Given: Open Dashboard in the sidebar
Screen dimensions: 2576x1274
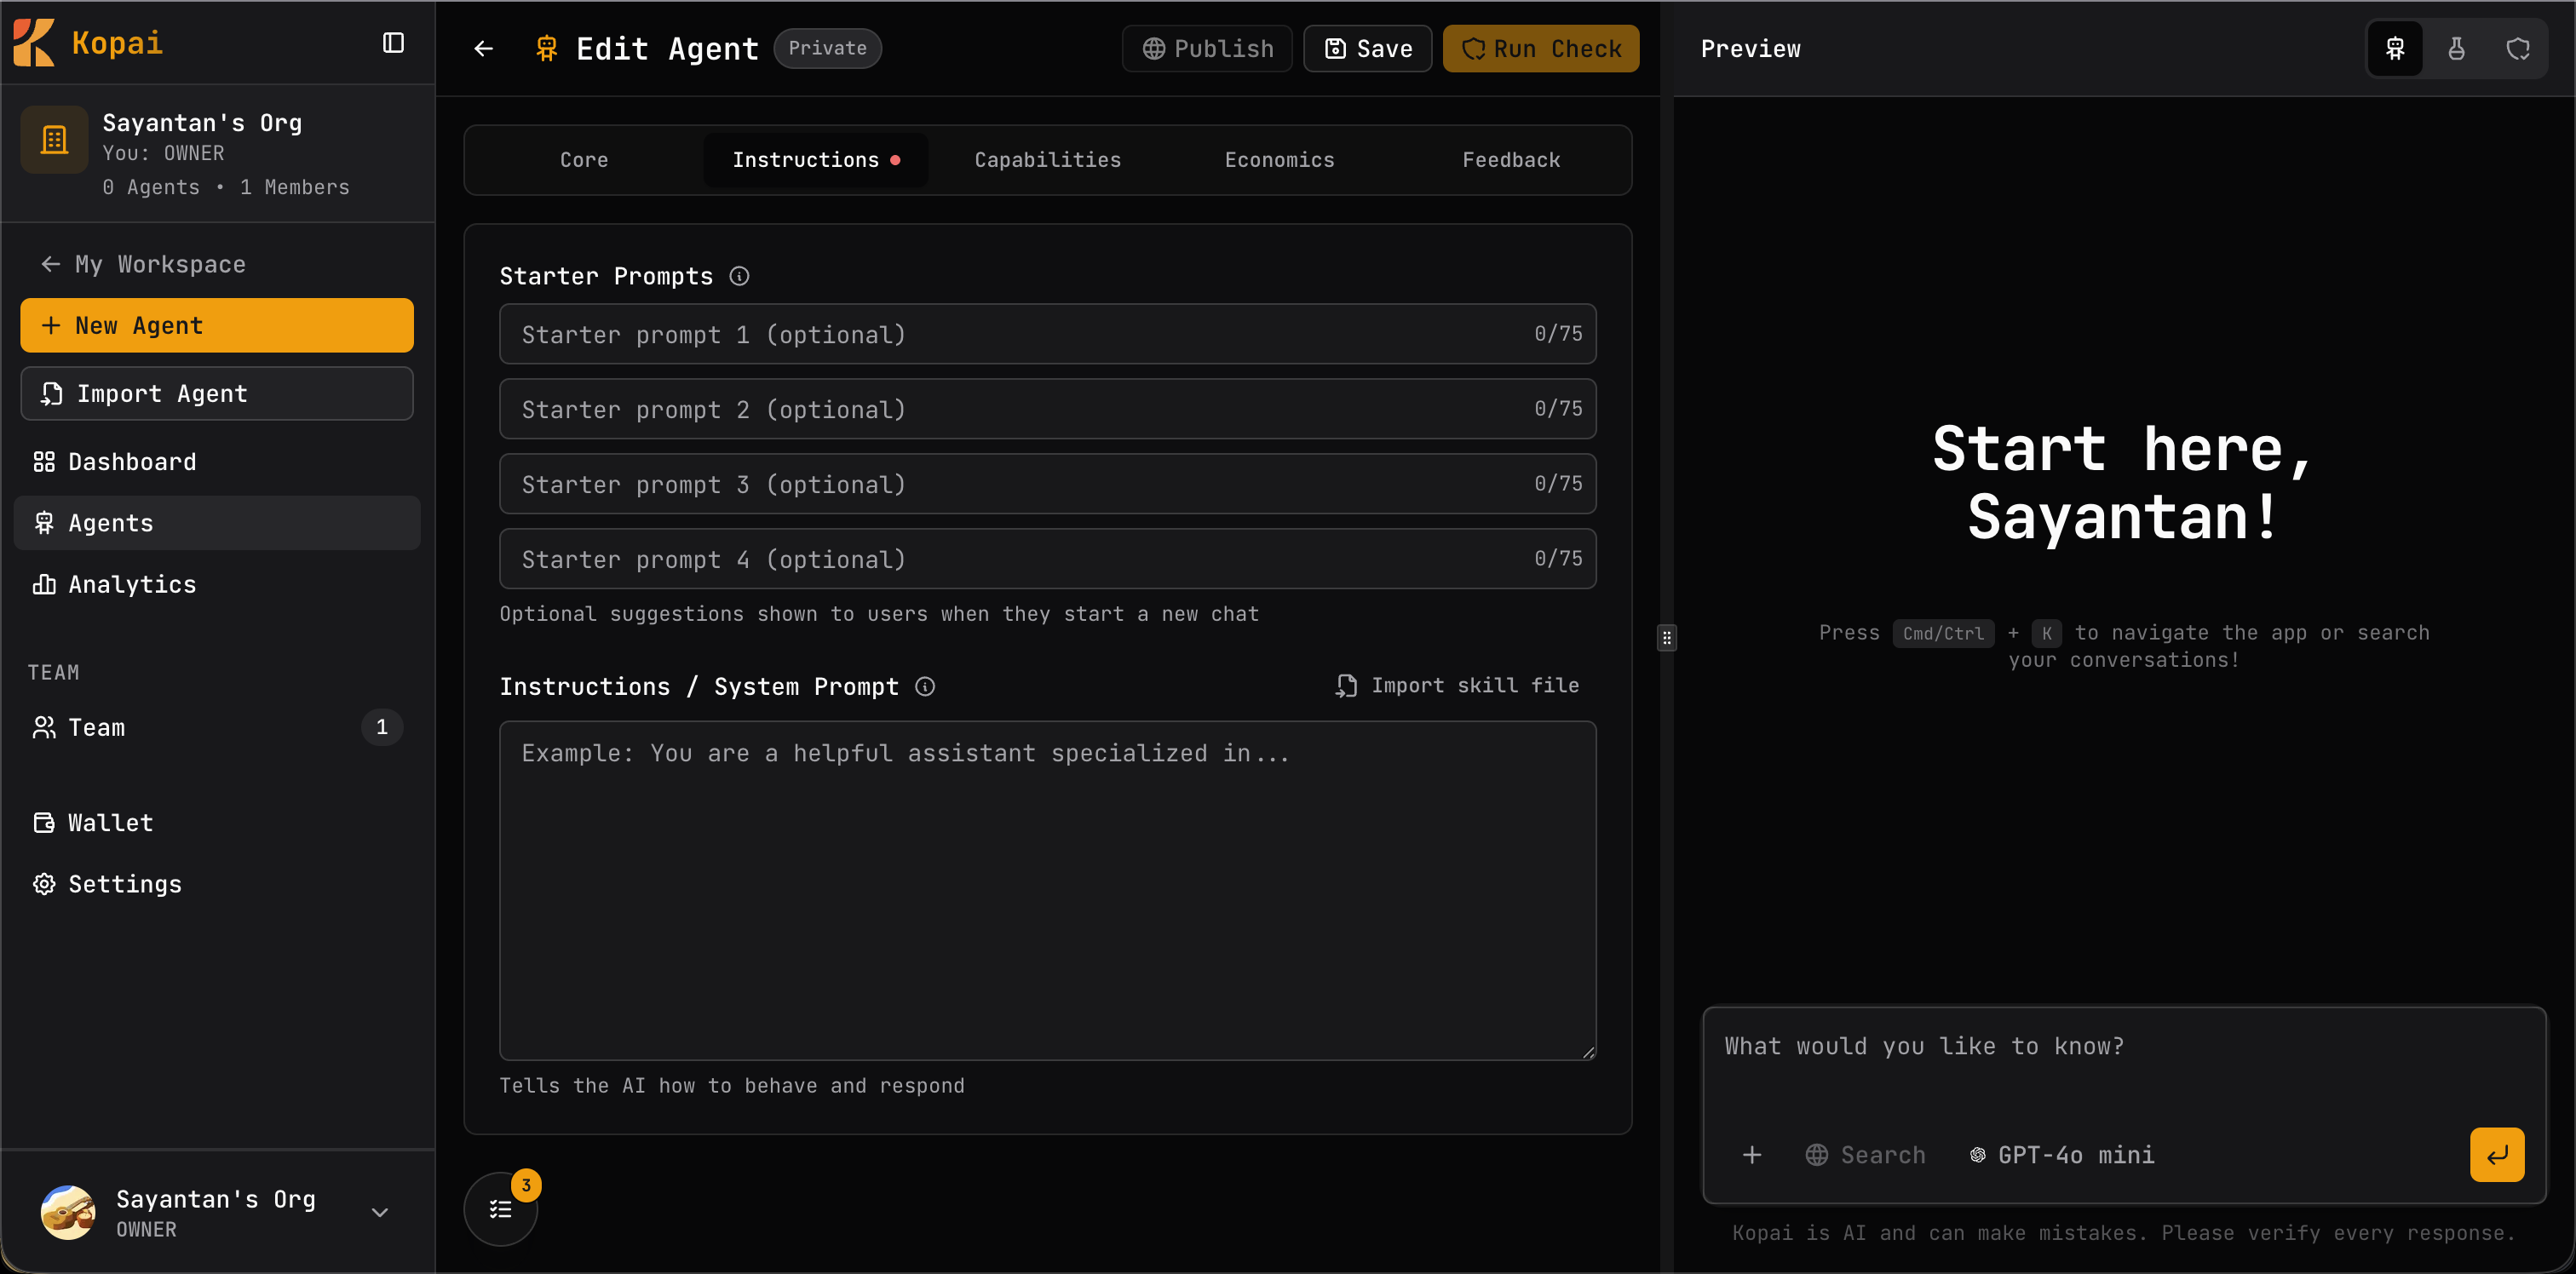Looking at the screenshot, I should 217,462.
